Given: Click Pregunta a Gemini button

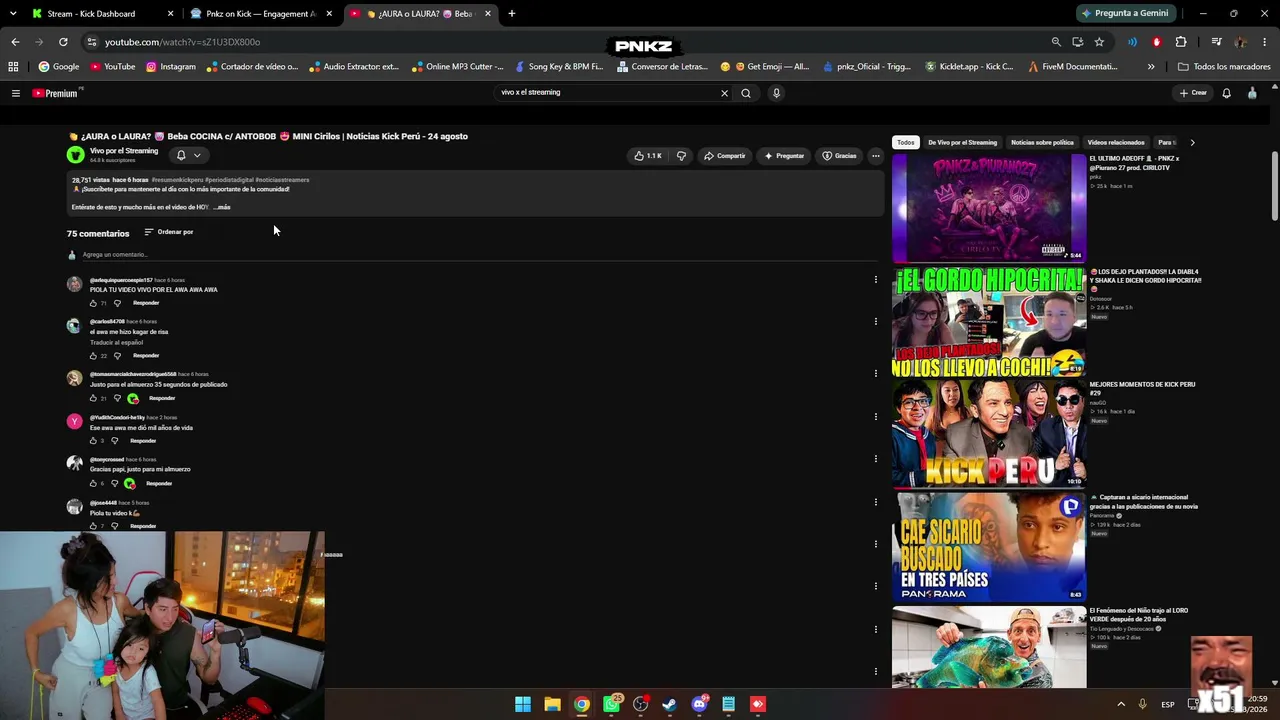Looking at the screenshot, I should coord(1125,14).
